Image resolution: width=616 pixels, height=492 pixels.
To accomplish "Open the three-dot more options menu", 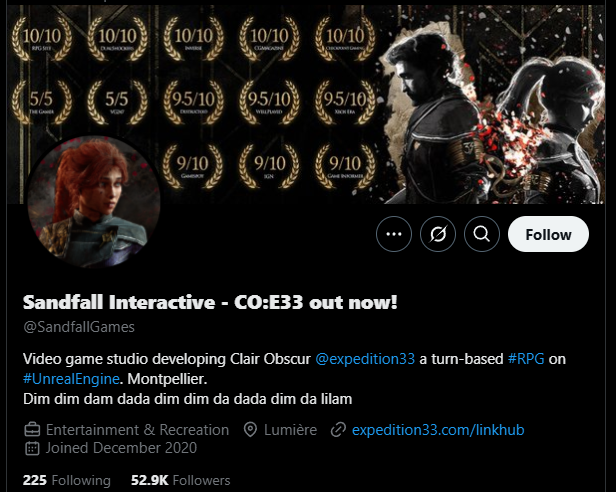I will click(x=394, y=234).
